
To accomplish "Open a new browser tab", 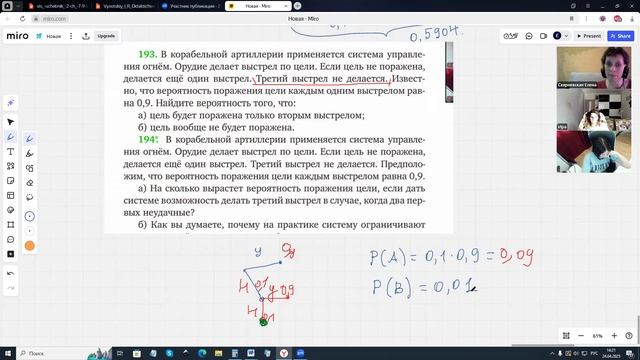I will [x=298, y=6].
